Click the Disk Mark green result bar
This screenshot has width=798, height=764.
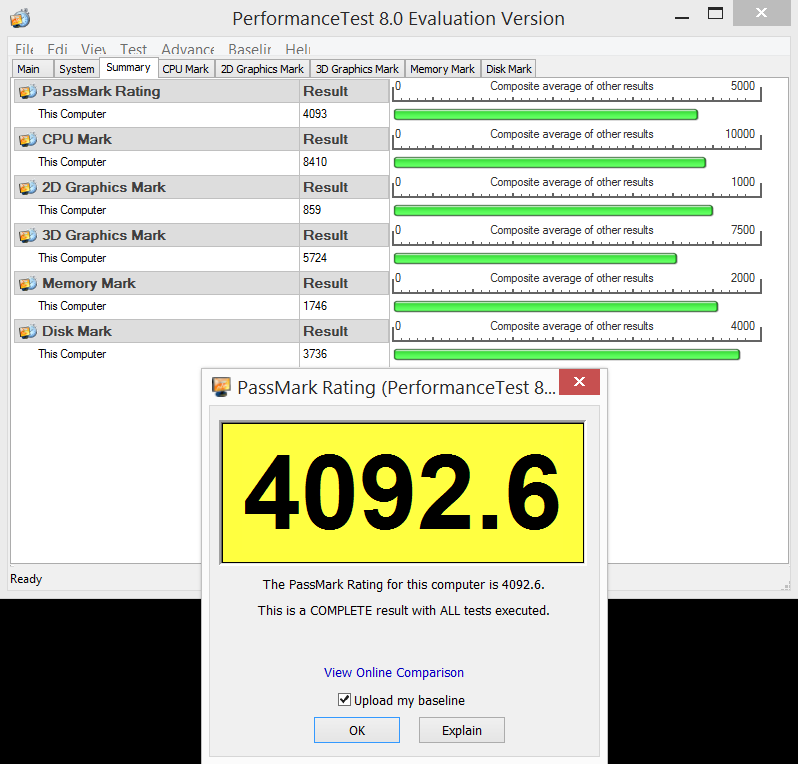(567, 355)
